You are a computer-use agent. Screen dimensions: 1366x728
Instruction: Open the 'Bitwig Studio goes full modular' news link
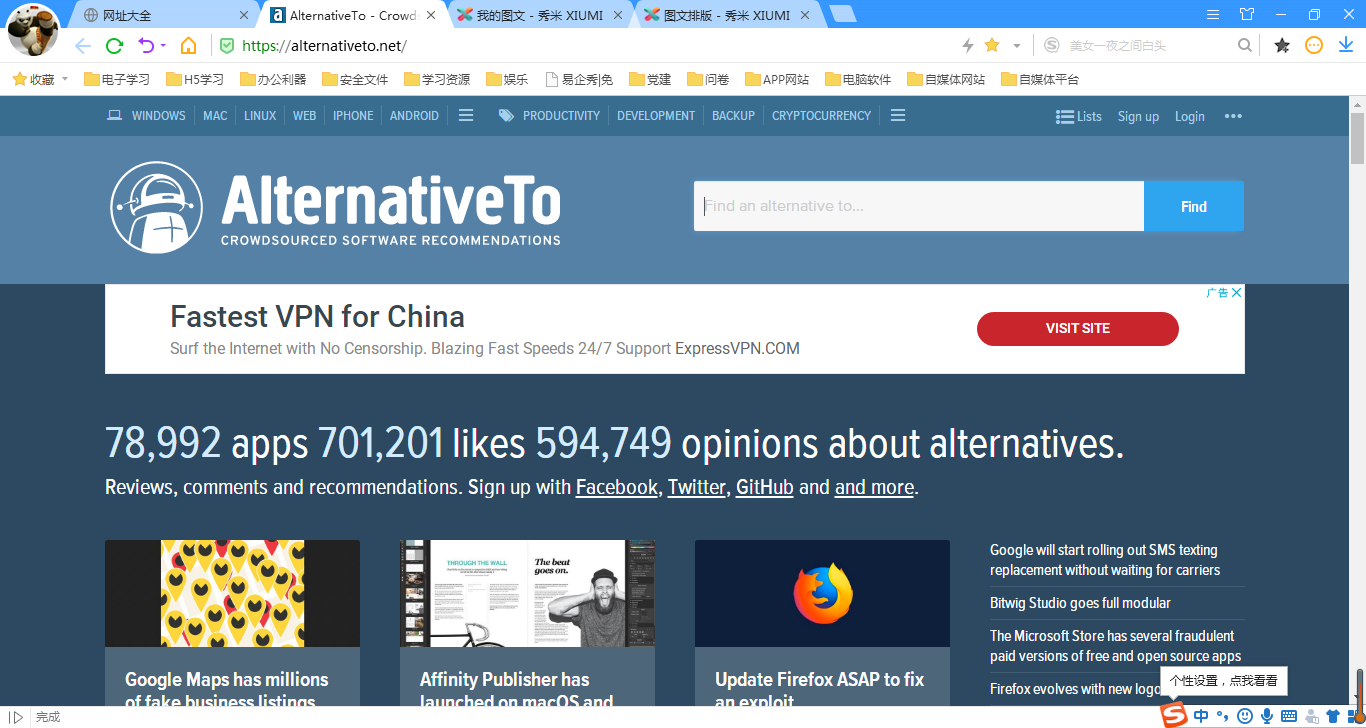pos(1080,603)
